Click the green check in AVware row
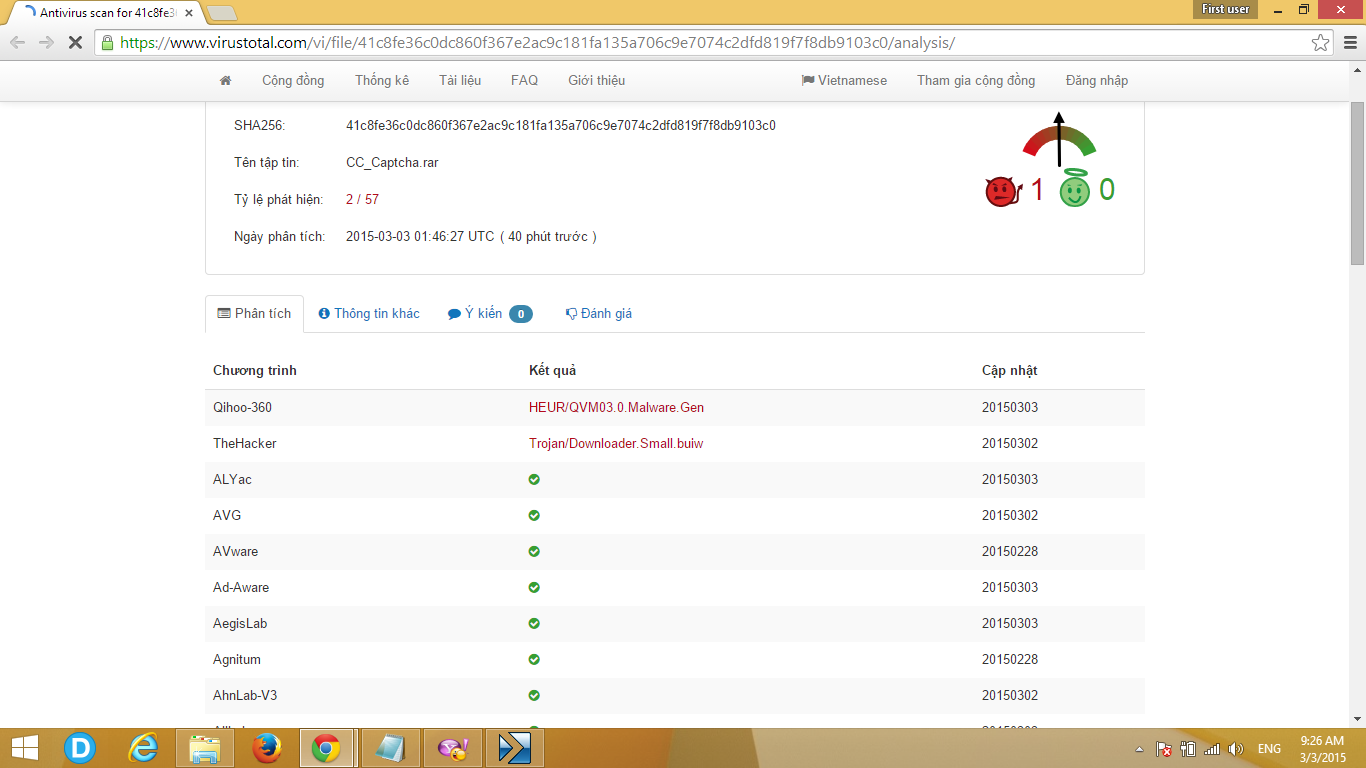Screen dimensions: 1366x768 (x=534, y=551)
